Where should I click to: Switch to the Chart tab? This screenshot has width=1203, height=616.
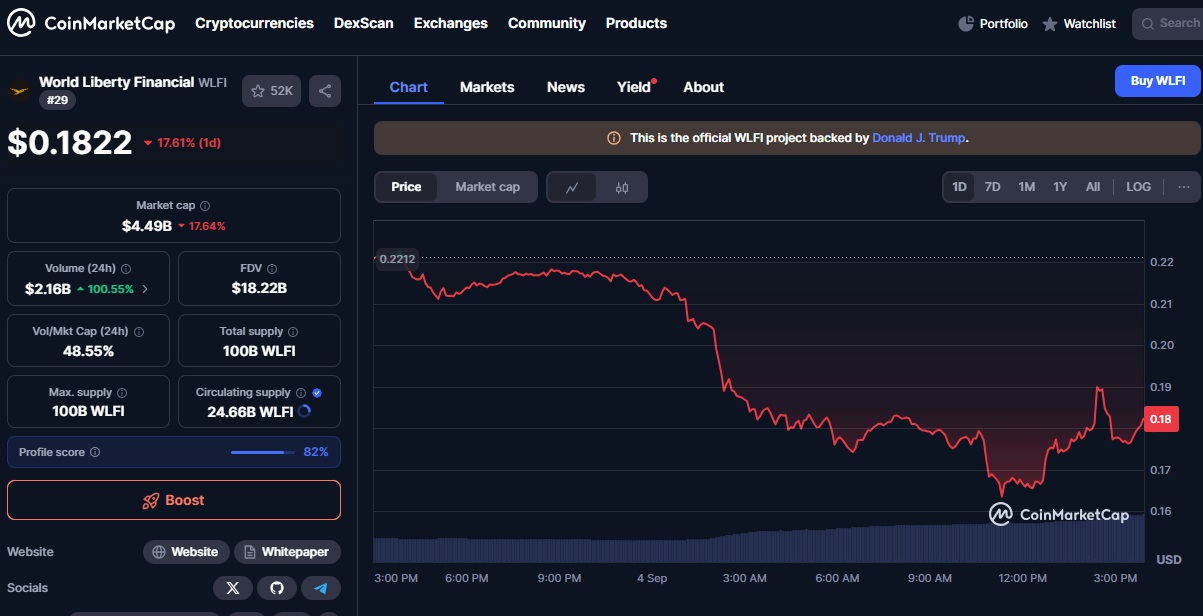click(408, 87)
